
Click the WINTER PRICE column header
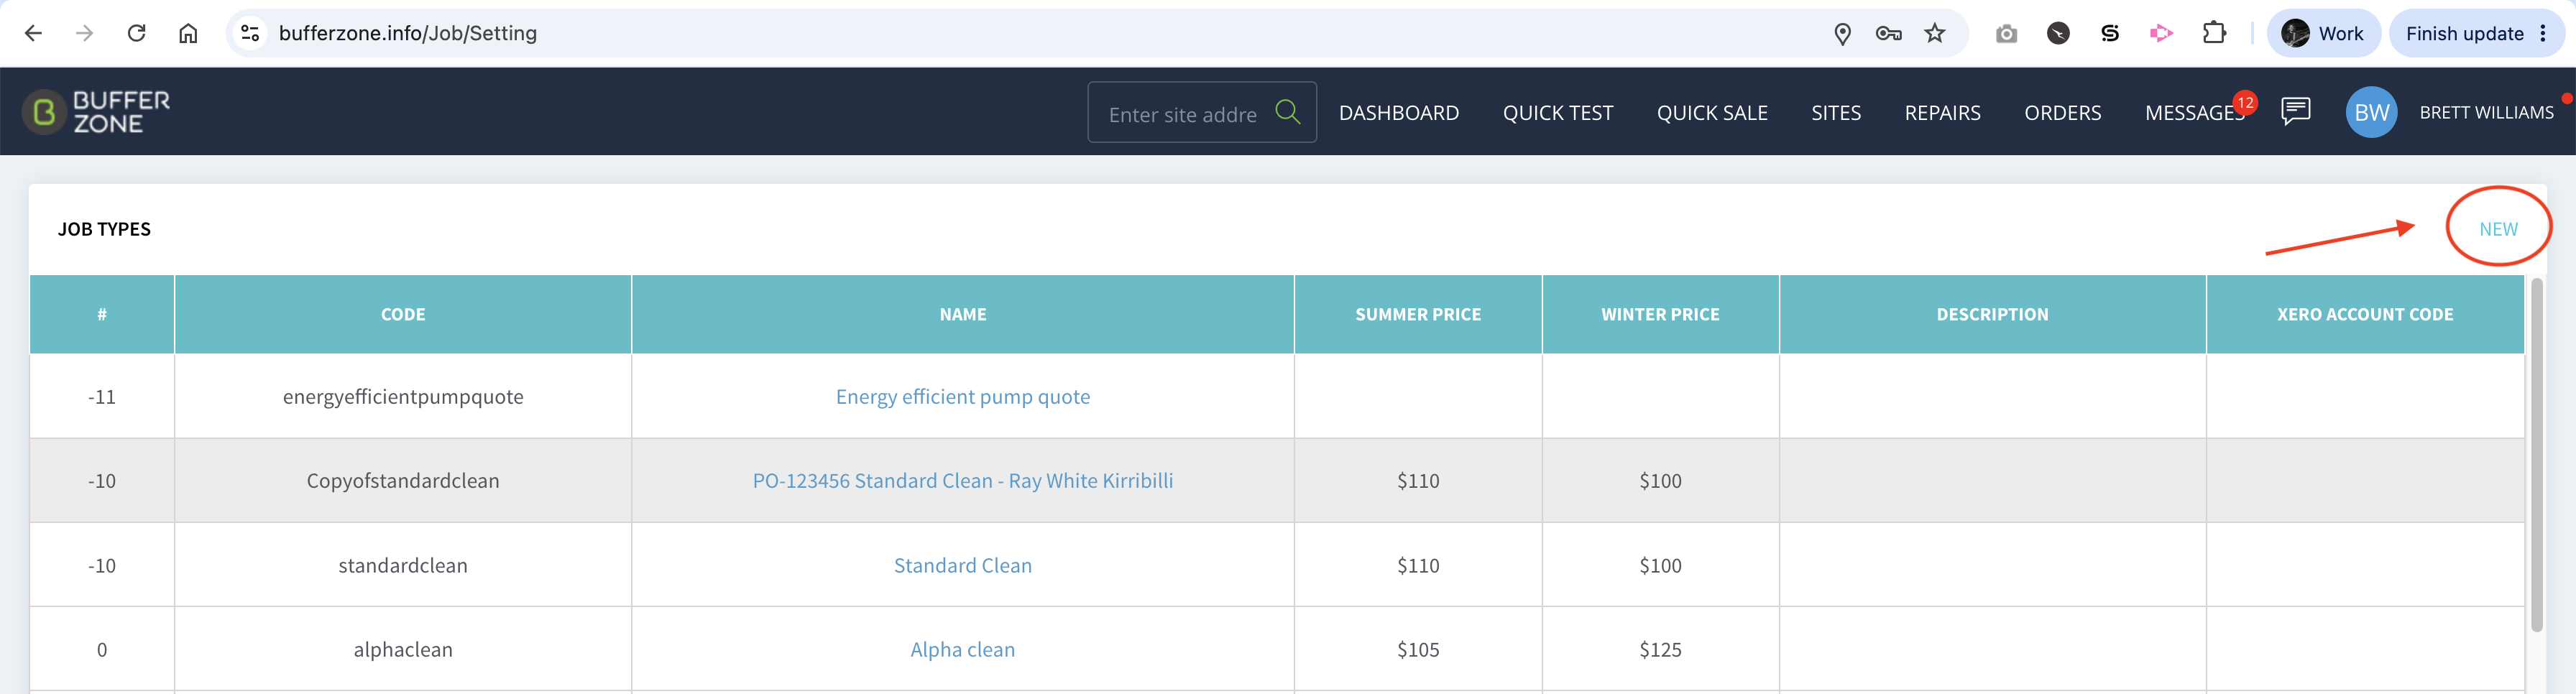[x=1660, y=314]
